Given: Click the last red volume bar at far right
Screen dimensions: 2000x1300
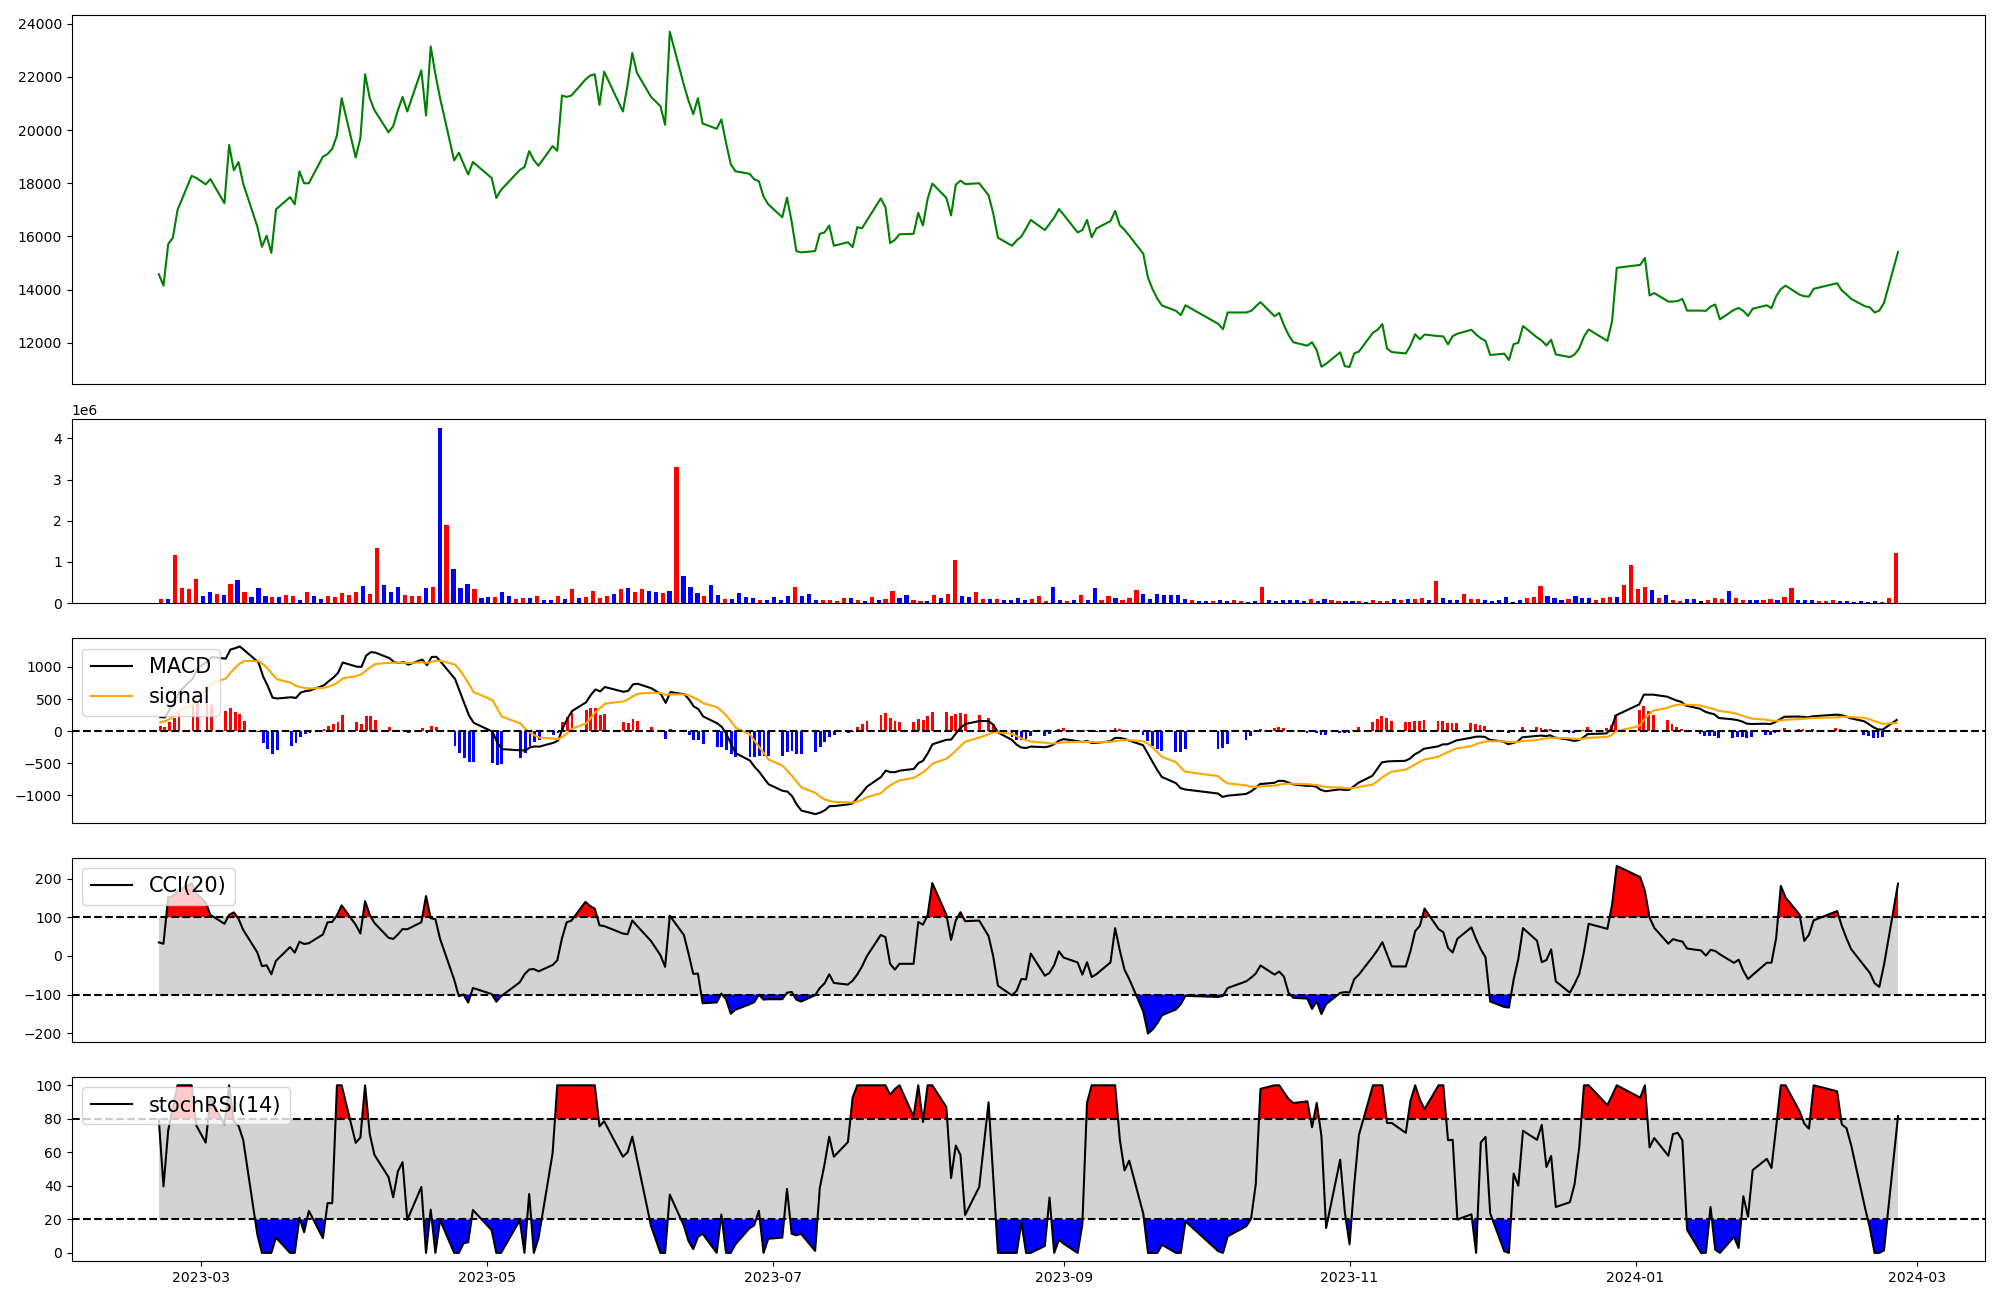Looking at the screenshot, I should coord(1895,578).
